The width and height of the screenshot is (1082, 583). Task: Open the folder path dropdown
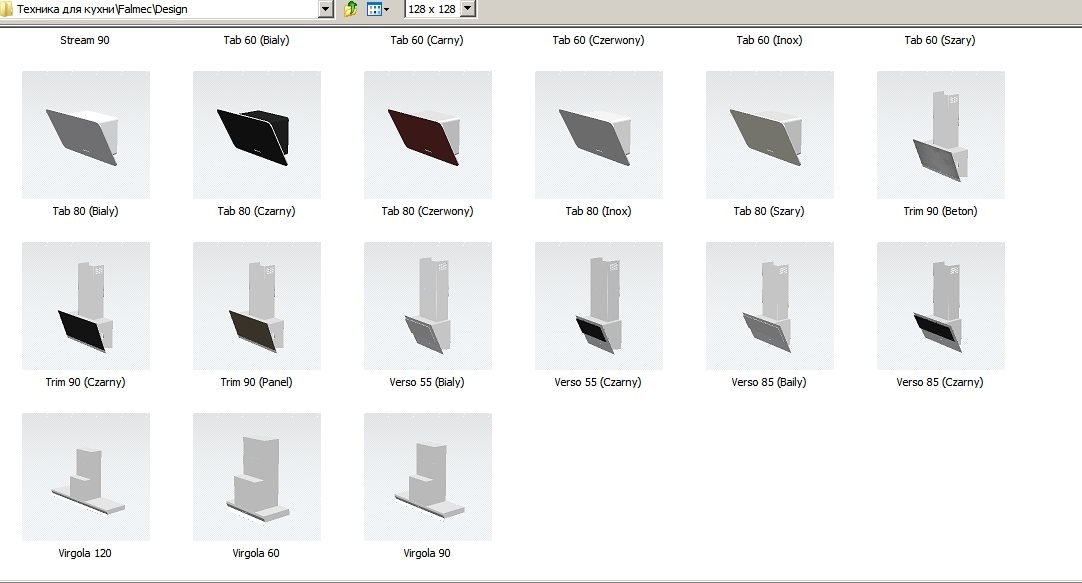coord(326,9)
